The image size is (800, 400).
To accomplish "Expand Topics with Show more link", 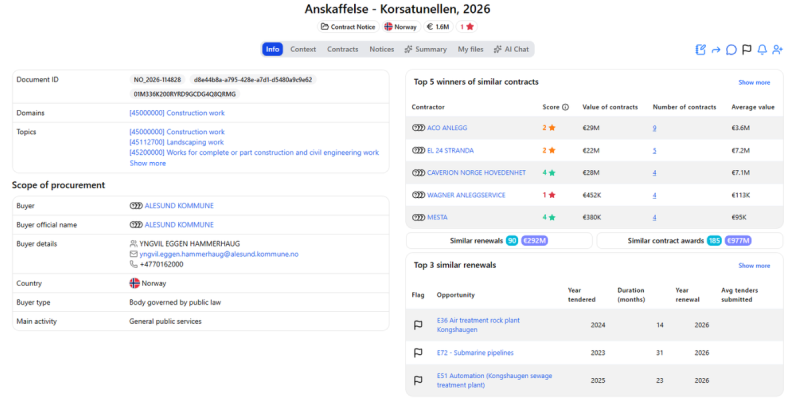I will tap(147, 163).
